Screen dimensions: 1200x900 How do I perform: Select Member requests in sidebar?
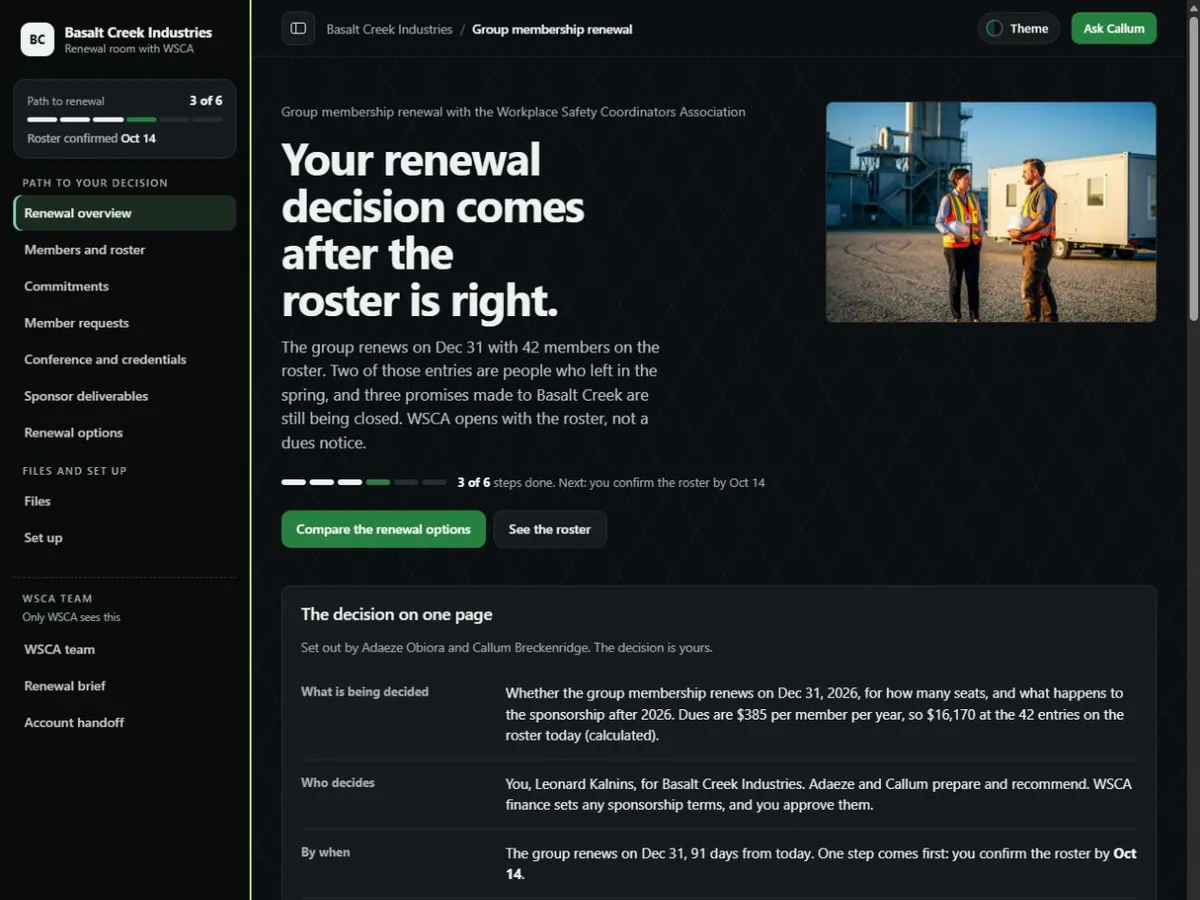coord(125,323)
